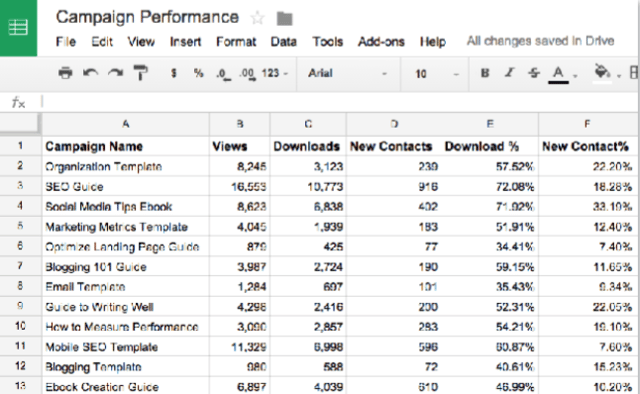Click the select-all corner cell

20,124
